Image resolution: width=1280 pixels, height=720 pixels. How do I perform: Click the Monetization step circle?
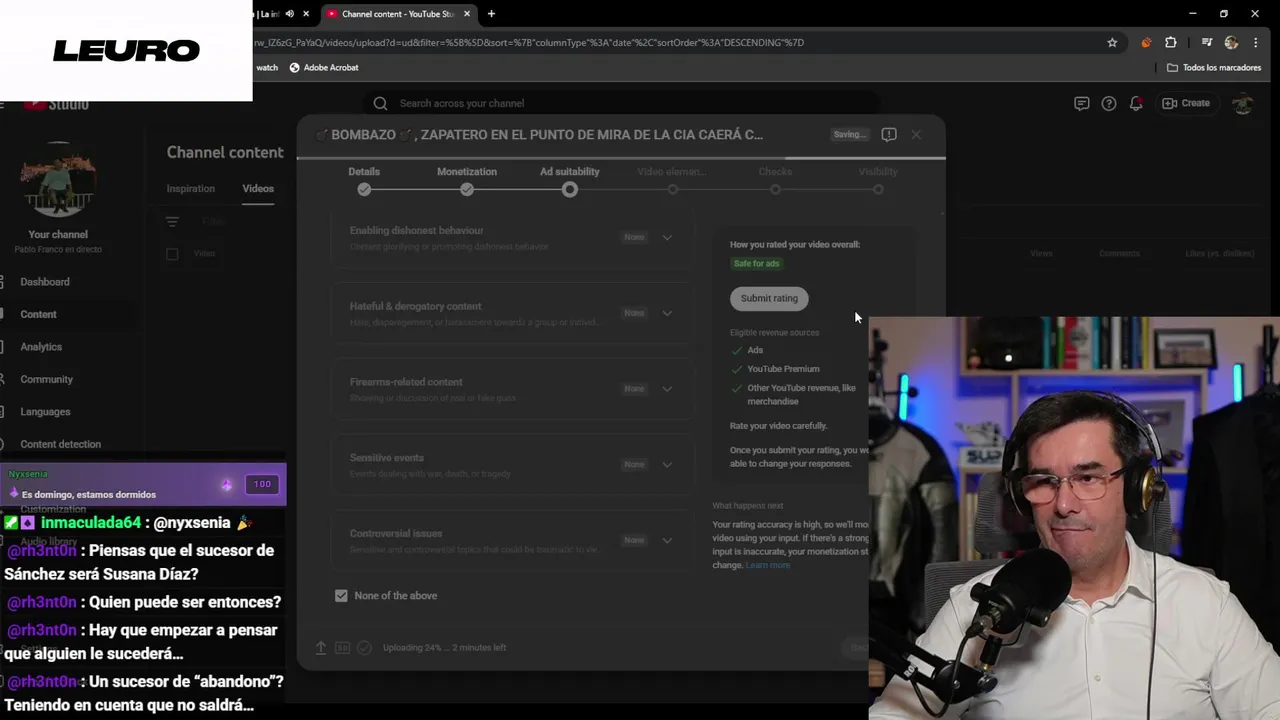pos(467,189)
